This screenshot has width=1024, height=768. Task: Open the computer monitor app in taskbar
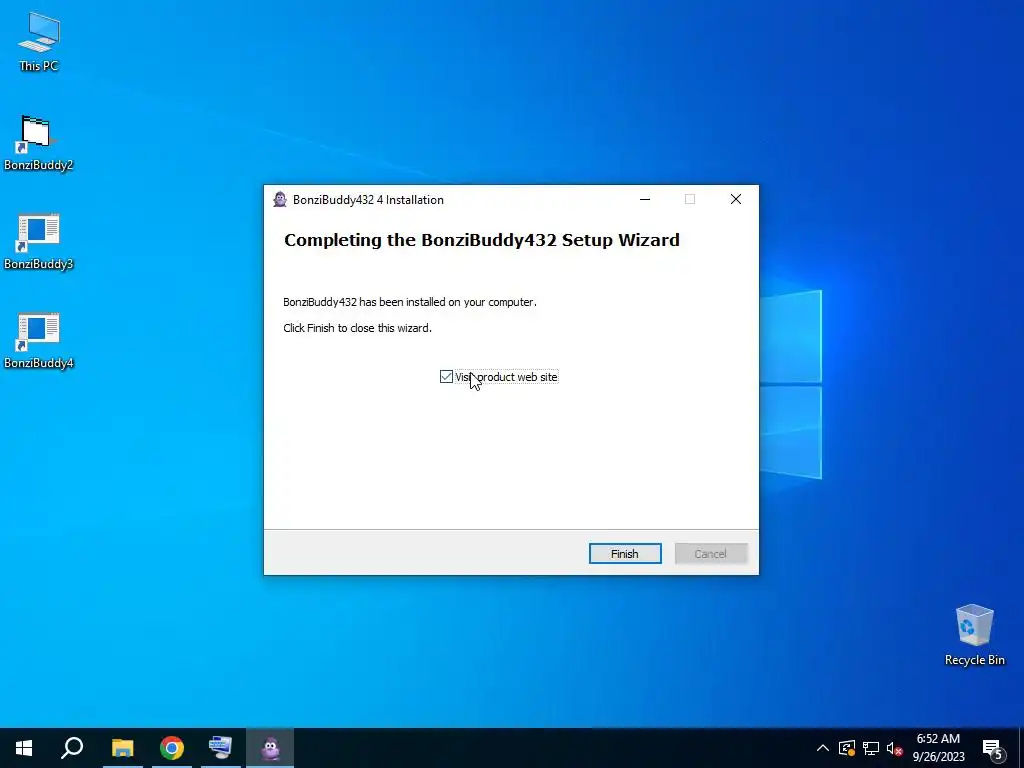(220, 748)
